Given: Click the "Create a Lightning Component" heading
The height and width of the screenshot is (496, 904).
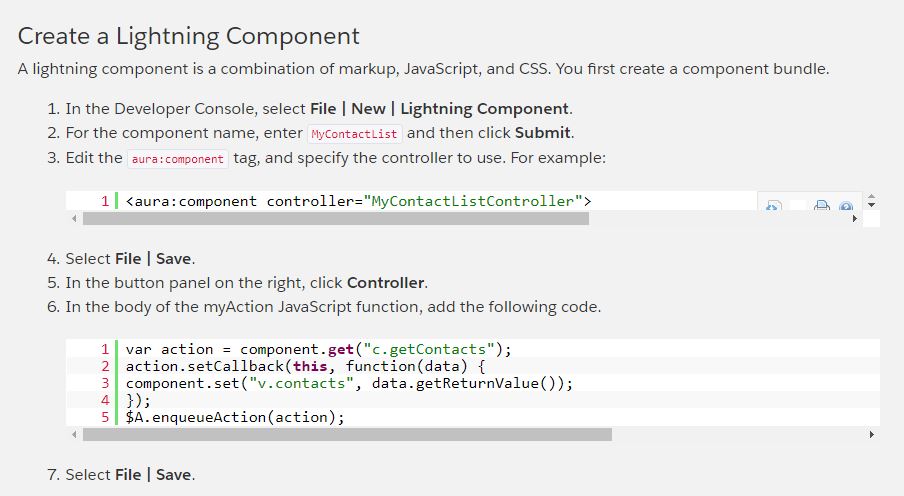Looking at the screenshot, I should point(189,37).
